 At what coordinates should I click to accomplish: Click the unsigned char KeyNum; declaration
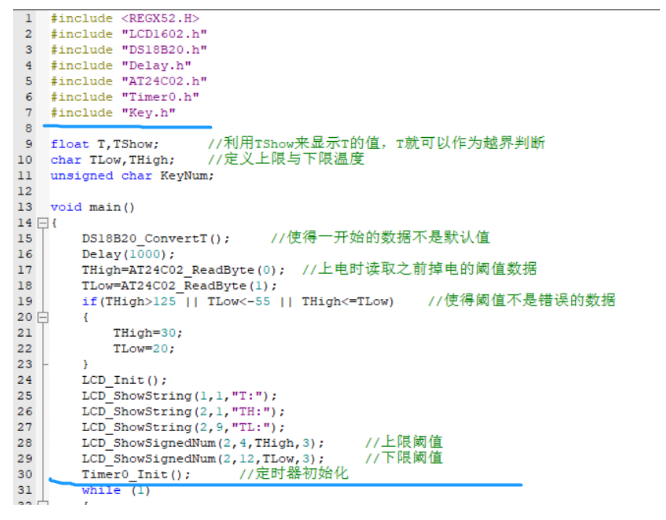(132, 175)
